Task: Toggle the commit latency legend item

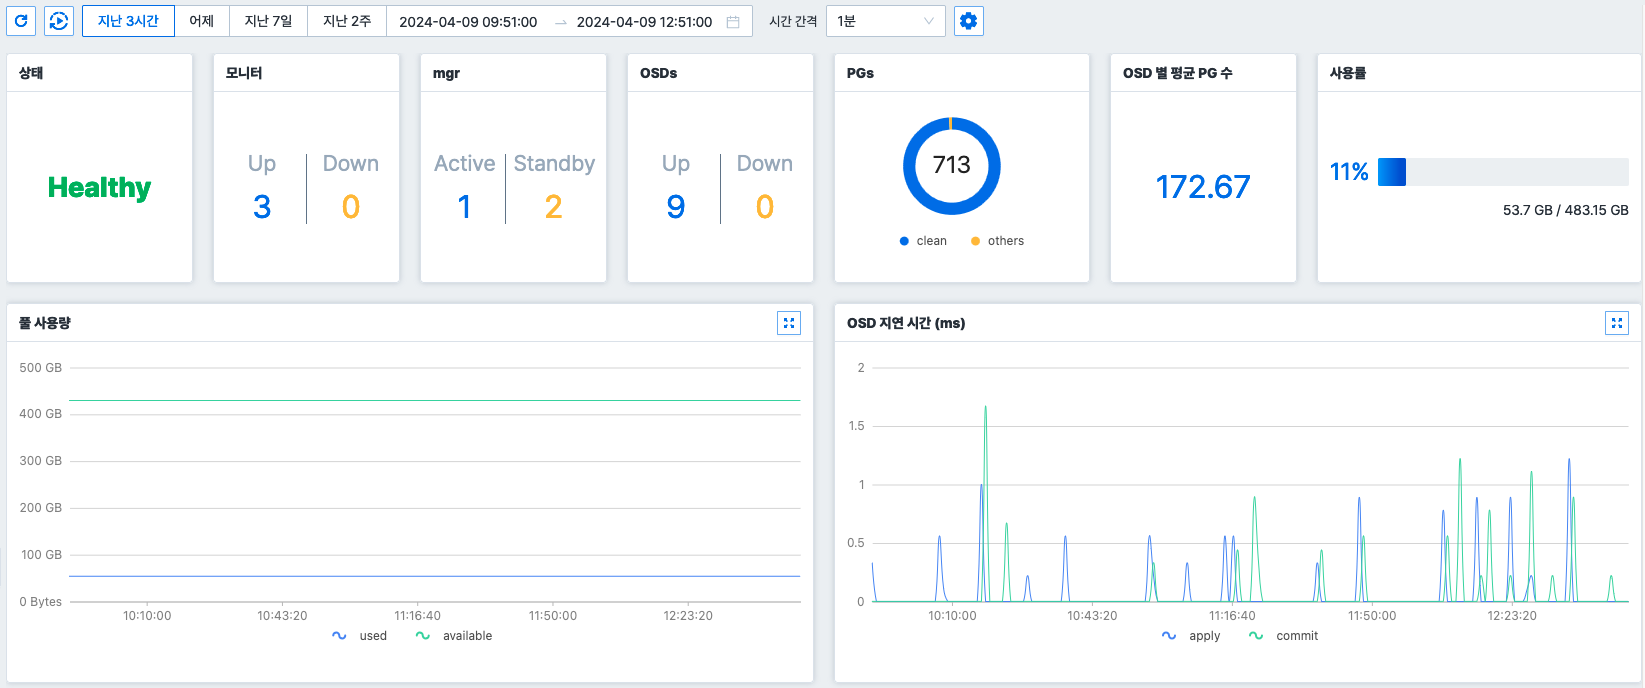Action: pos(1284,636)
